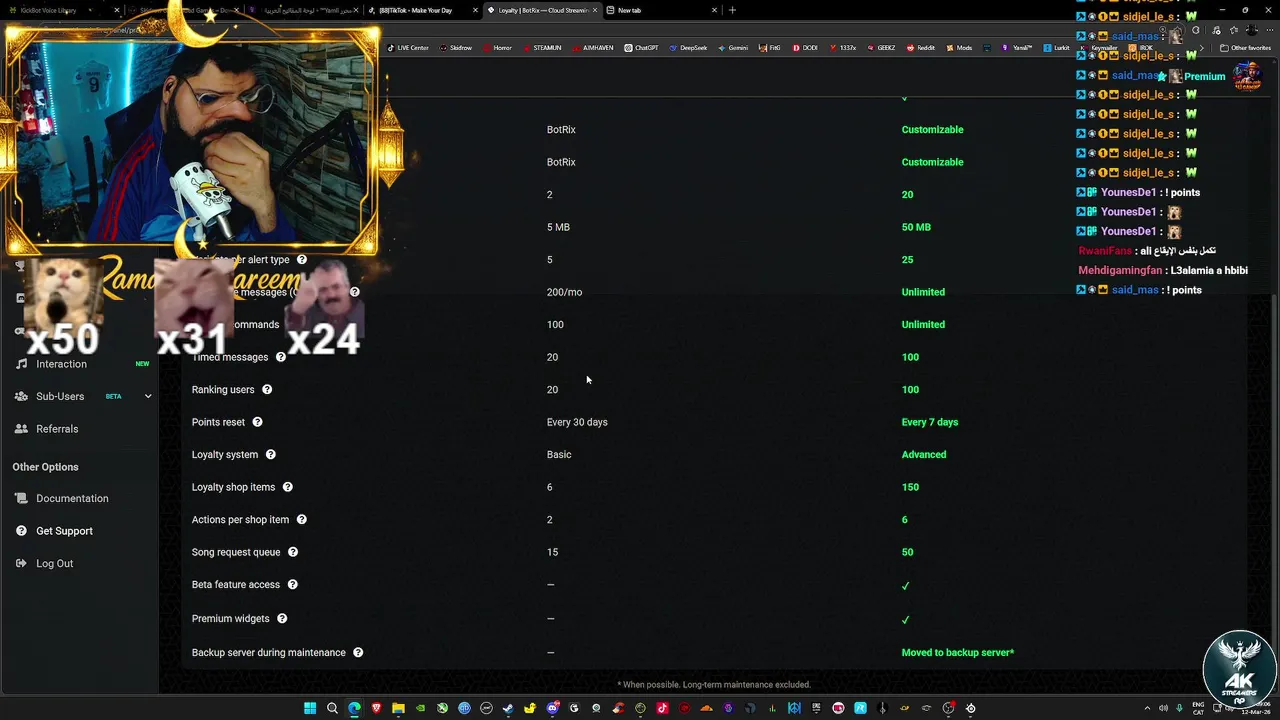Screen dimensions: 1280x720
Task: Click the help icon beside Actions per shop item
Action: click(x=301, y=519)
